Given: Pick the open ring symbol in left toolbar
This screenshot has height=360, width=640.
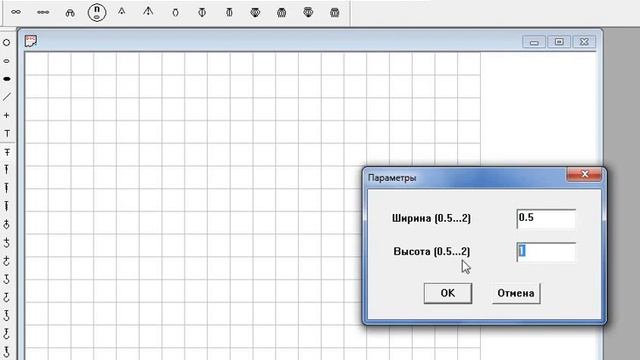Looking at the screenshot, I should [7, 42].
